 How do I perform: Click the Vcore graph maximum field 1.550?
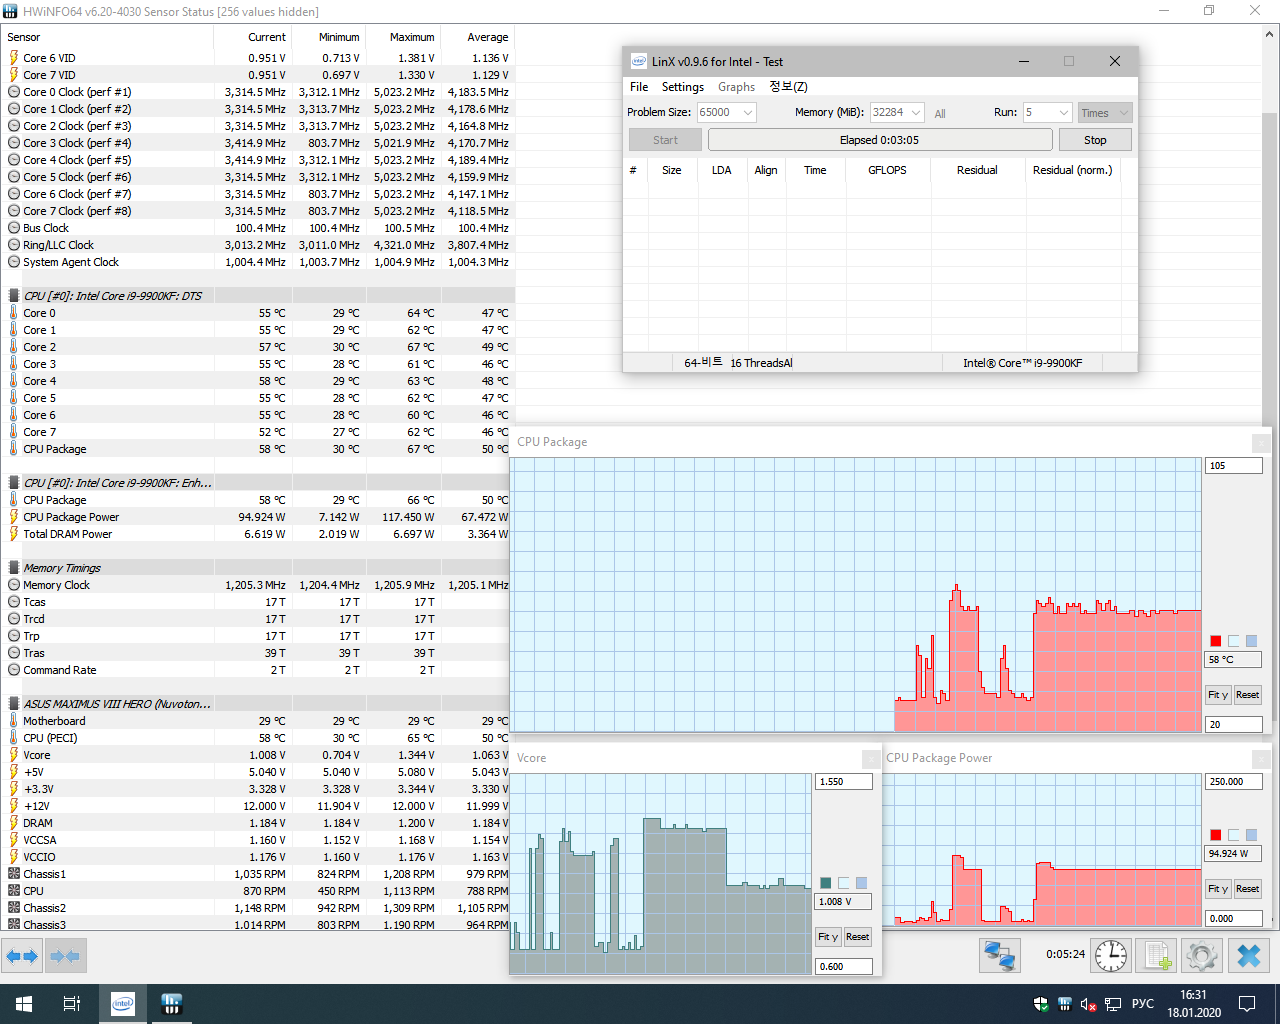(844, 782)
